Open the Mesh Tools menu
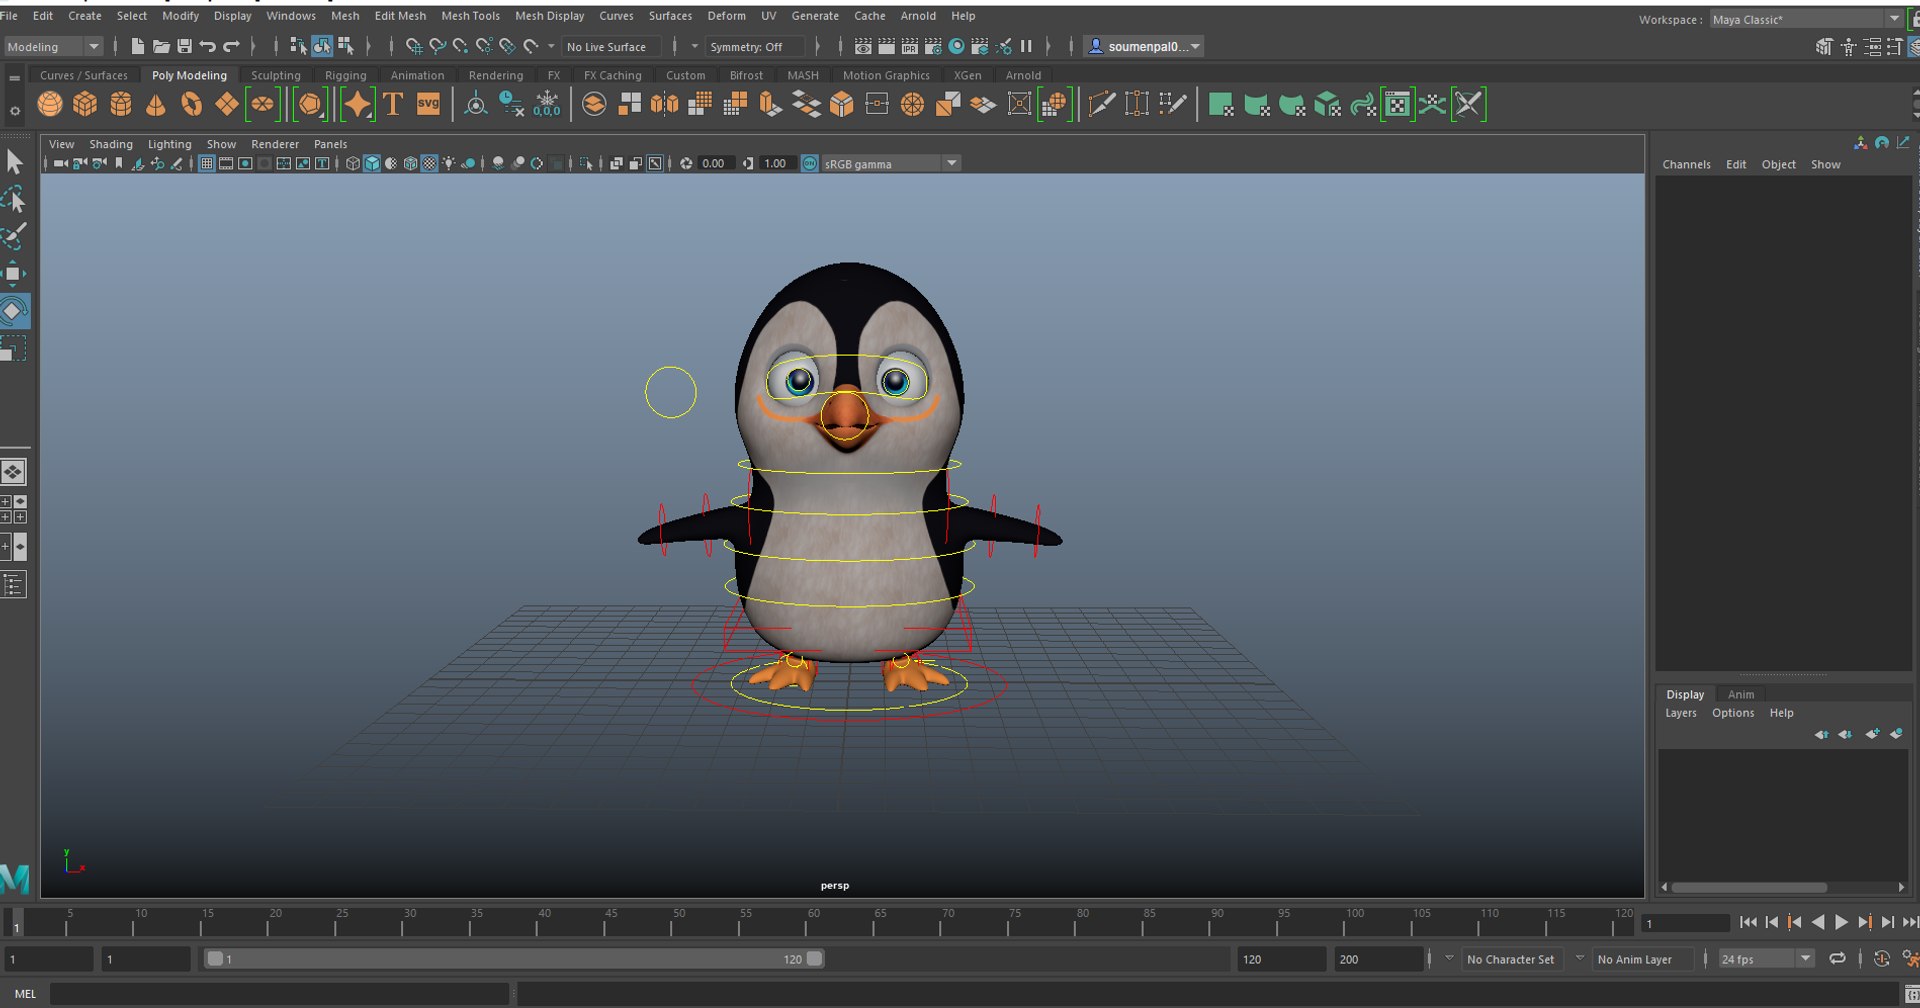Viewport: 1920px width, 1008px height. pyautogui.click(x=470, y=15)
